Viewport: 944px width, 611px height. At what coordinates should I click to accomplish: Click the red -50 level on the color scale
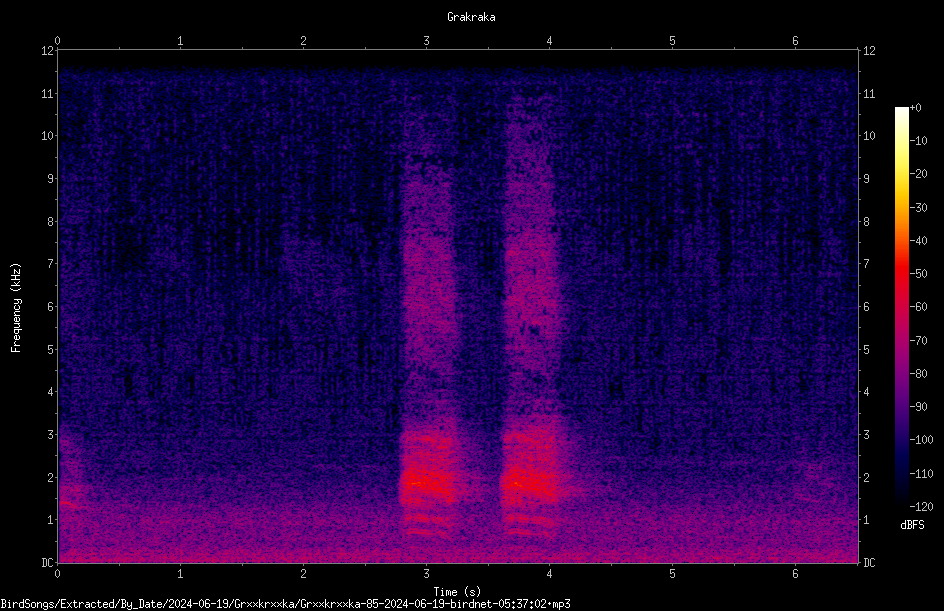pos(901,273)
